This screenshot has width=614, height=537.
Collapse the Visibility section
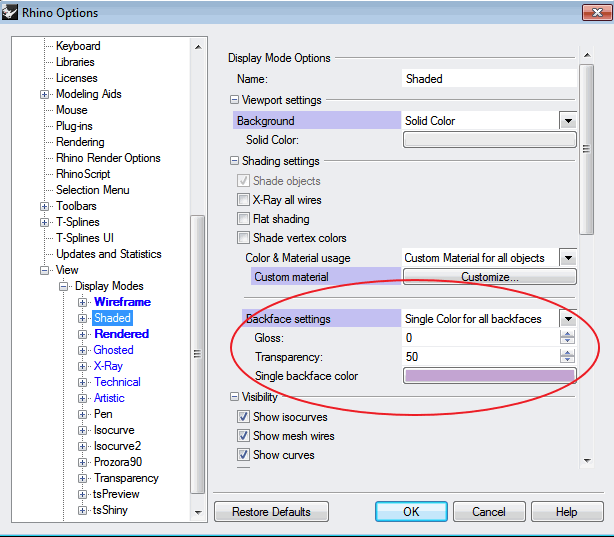coord(234,397)
